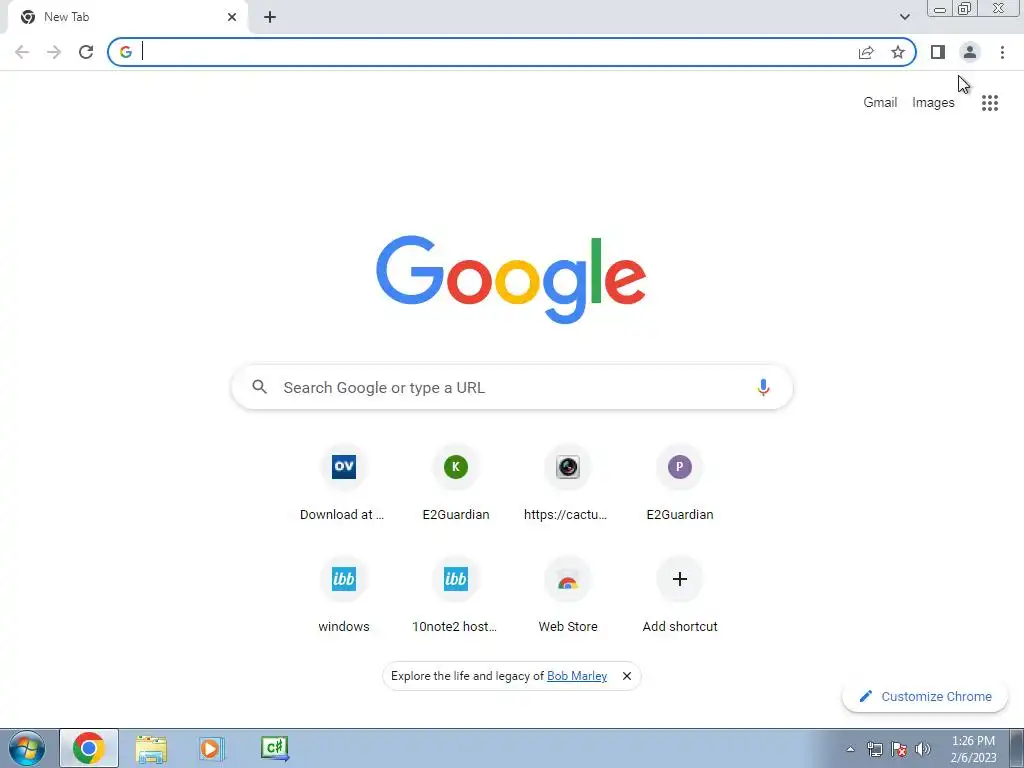
Task: Click the Search Google or type a URL box
Action: coord(512,387)
